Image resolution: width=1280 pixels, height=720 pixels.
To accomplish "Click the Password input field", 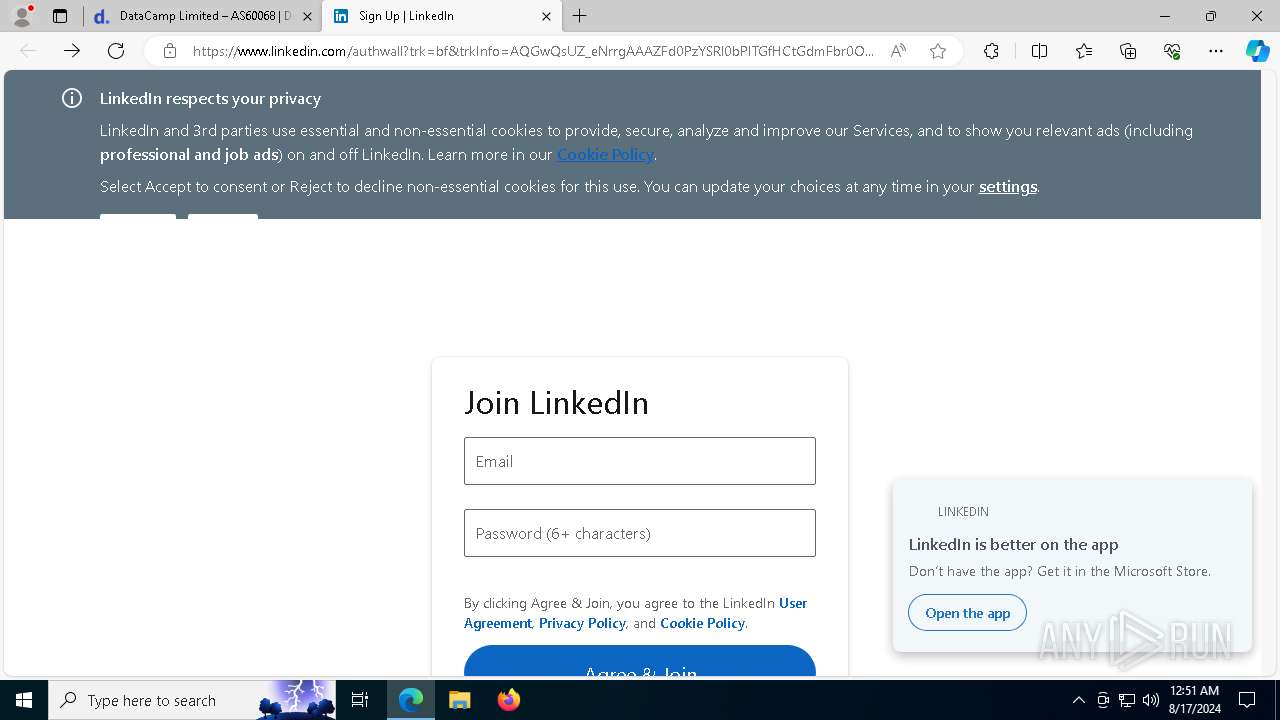I will point(640,533).
